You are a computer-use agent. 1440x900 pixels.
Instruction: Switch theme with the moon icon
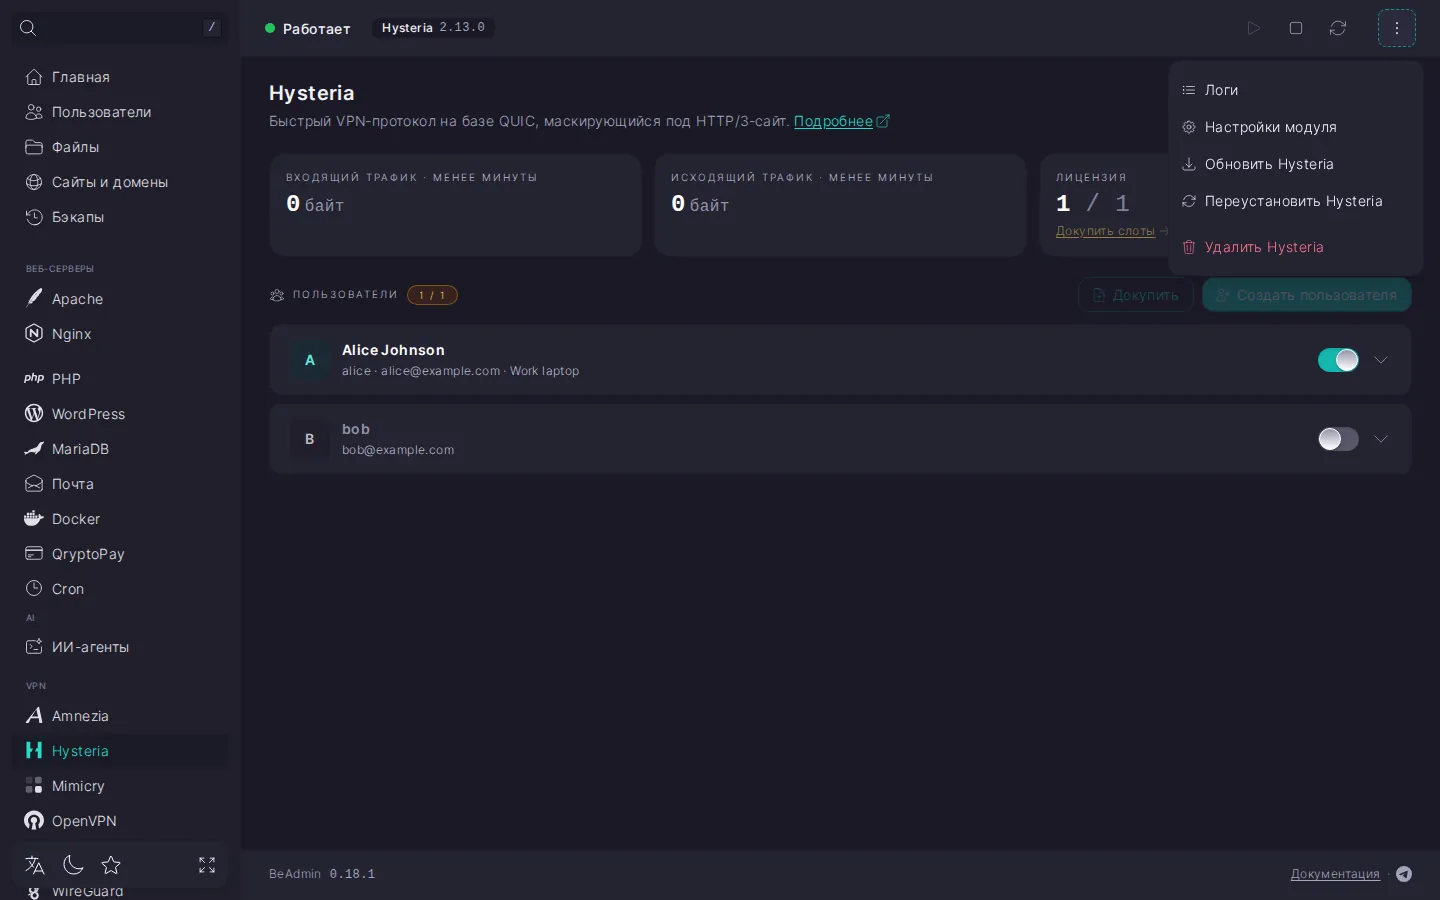click(73, 865)
